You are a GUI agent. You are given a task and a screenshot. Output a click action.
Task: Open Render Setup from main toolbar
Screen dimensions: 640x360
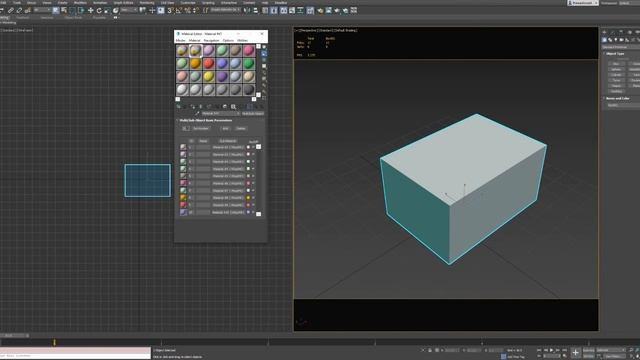tap(320, 10)
